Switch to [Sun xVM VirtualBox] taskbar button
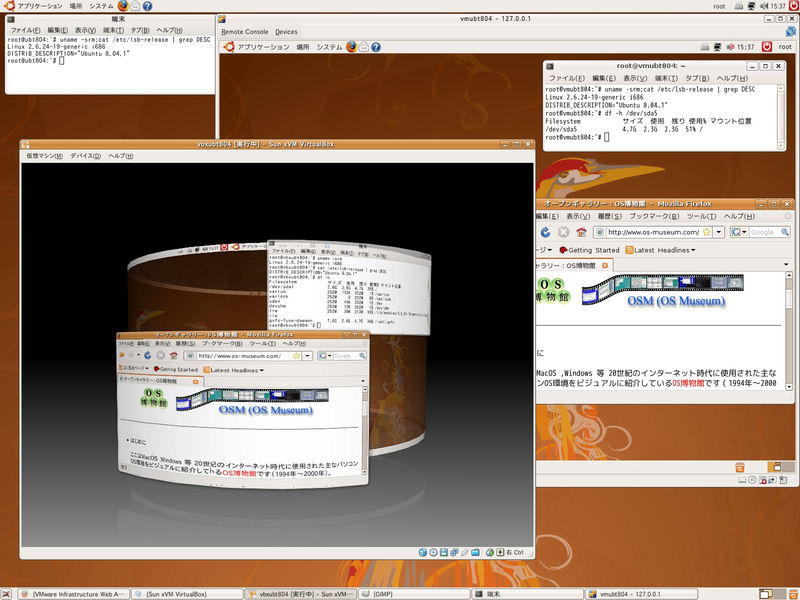 tap(187, 594)
